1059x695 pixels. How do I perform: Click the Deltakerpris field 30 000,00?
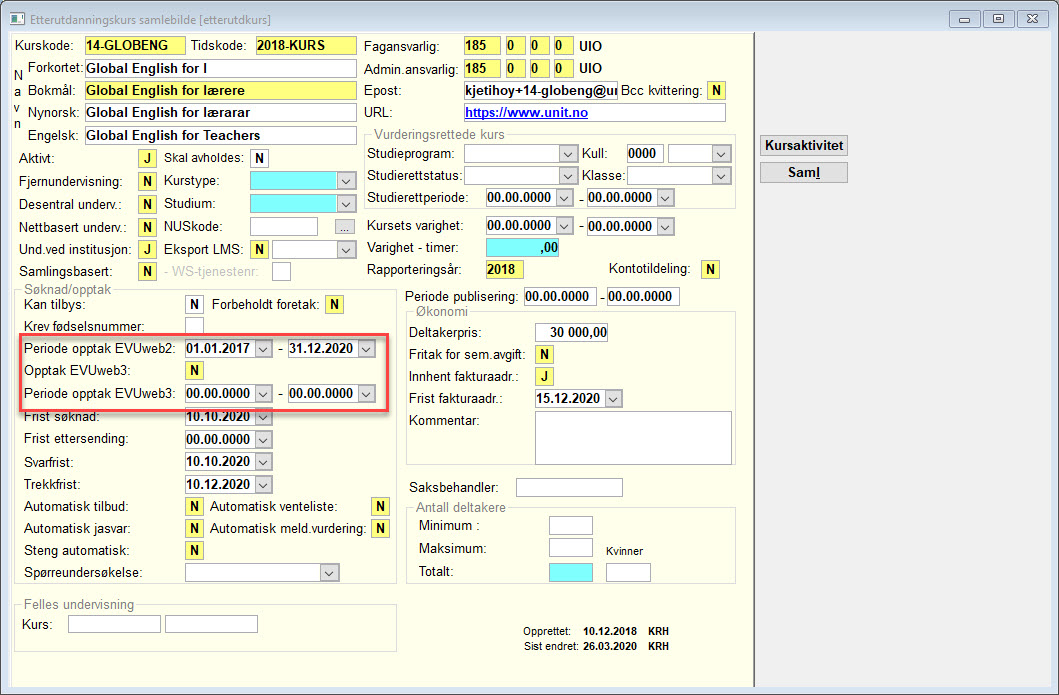pyautogui.click(x=571, y=332)
